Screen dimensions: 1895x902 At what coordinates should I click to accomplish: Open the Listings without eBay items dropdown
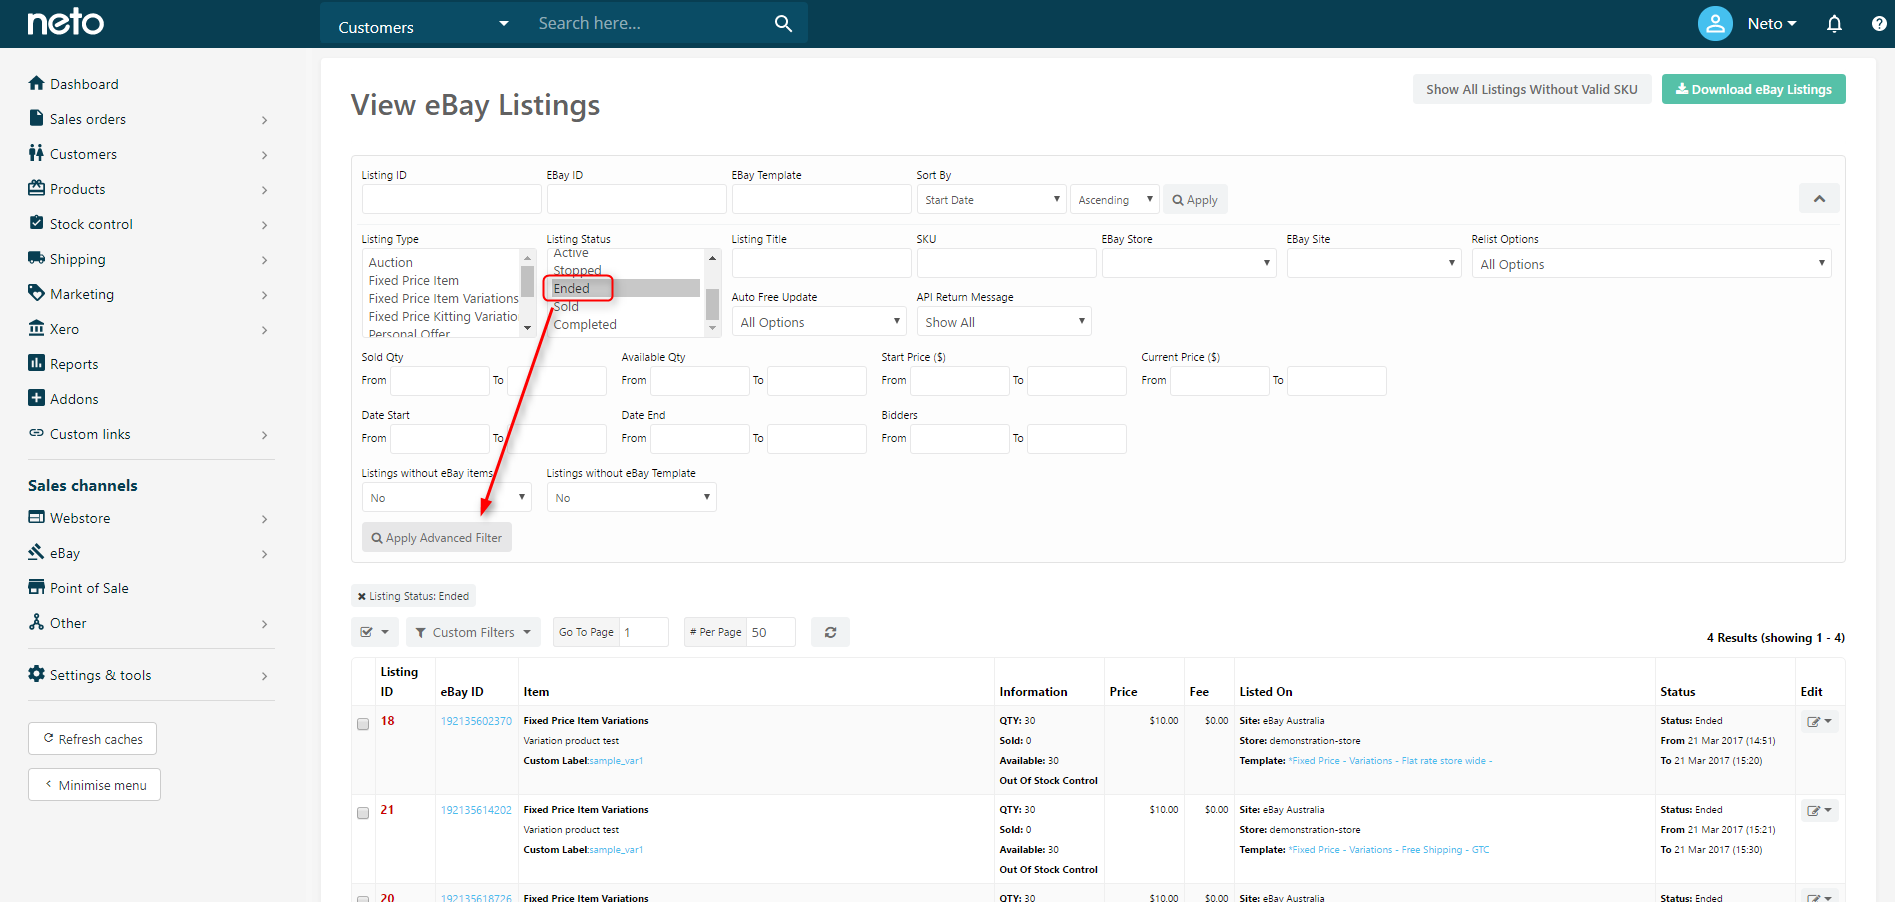point(446,497)
